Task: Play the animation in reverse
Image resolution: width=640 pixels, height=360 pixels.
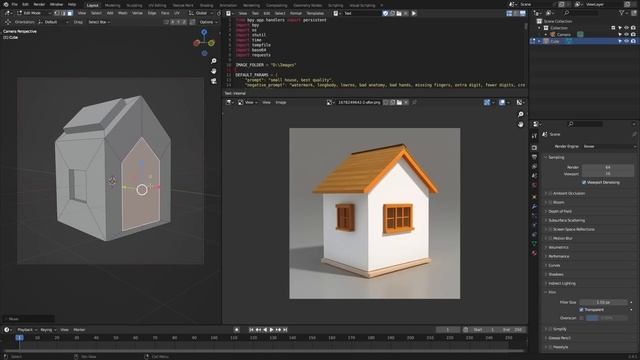Action: point(265,330)
